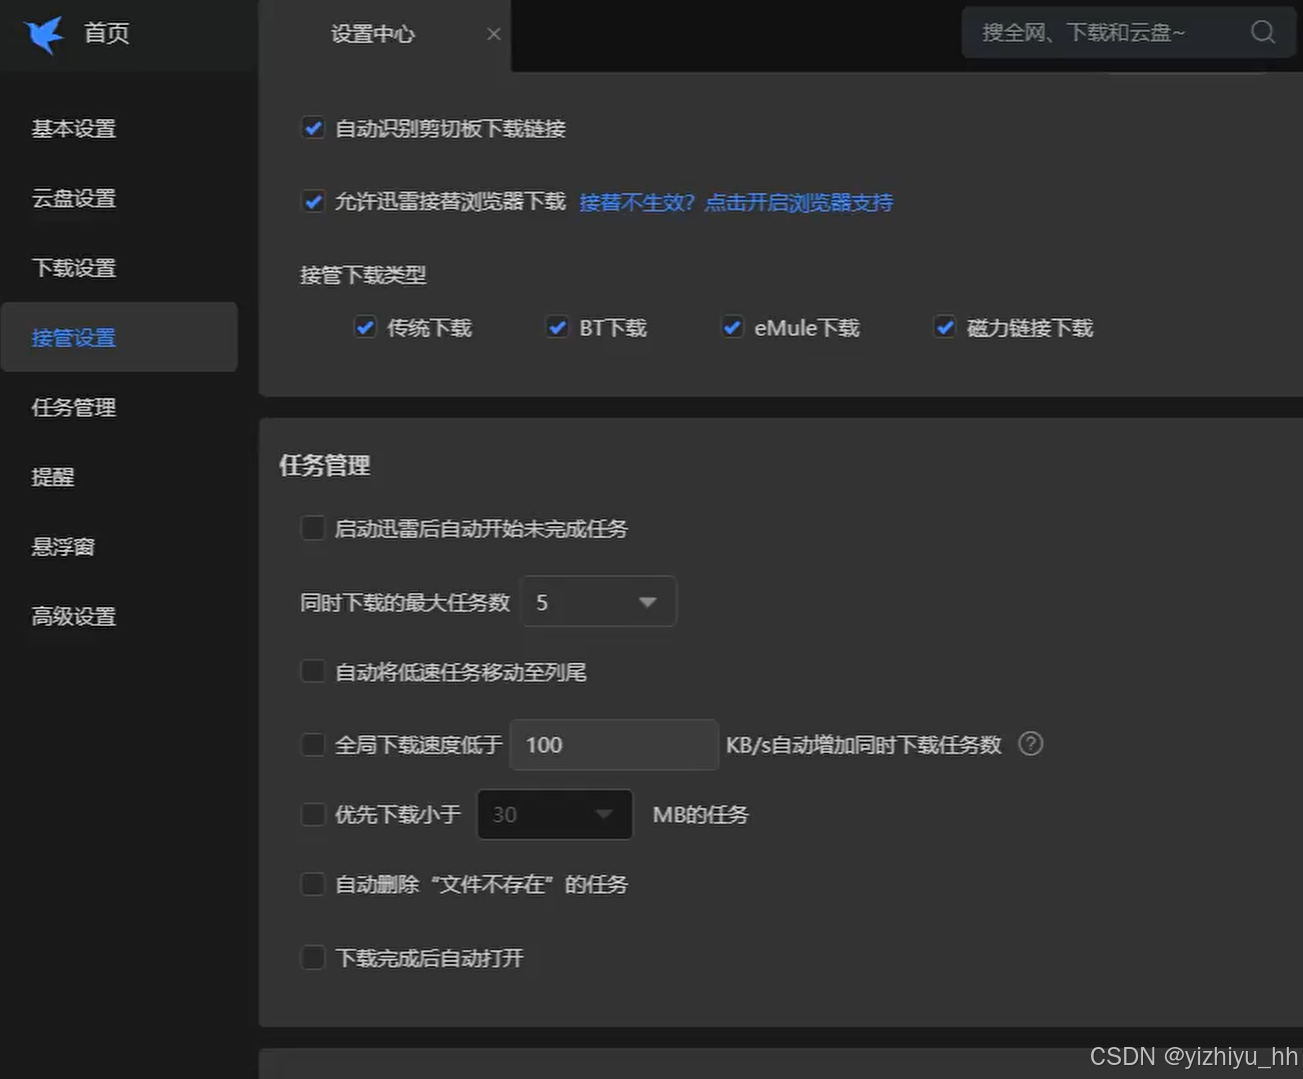1303x1079 pixels.
Task: Open 悬浮窗 in sidebar
Action: pos(63,546)
